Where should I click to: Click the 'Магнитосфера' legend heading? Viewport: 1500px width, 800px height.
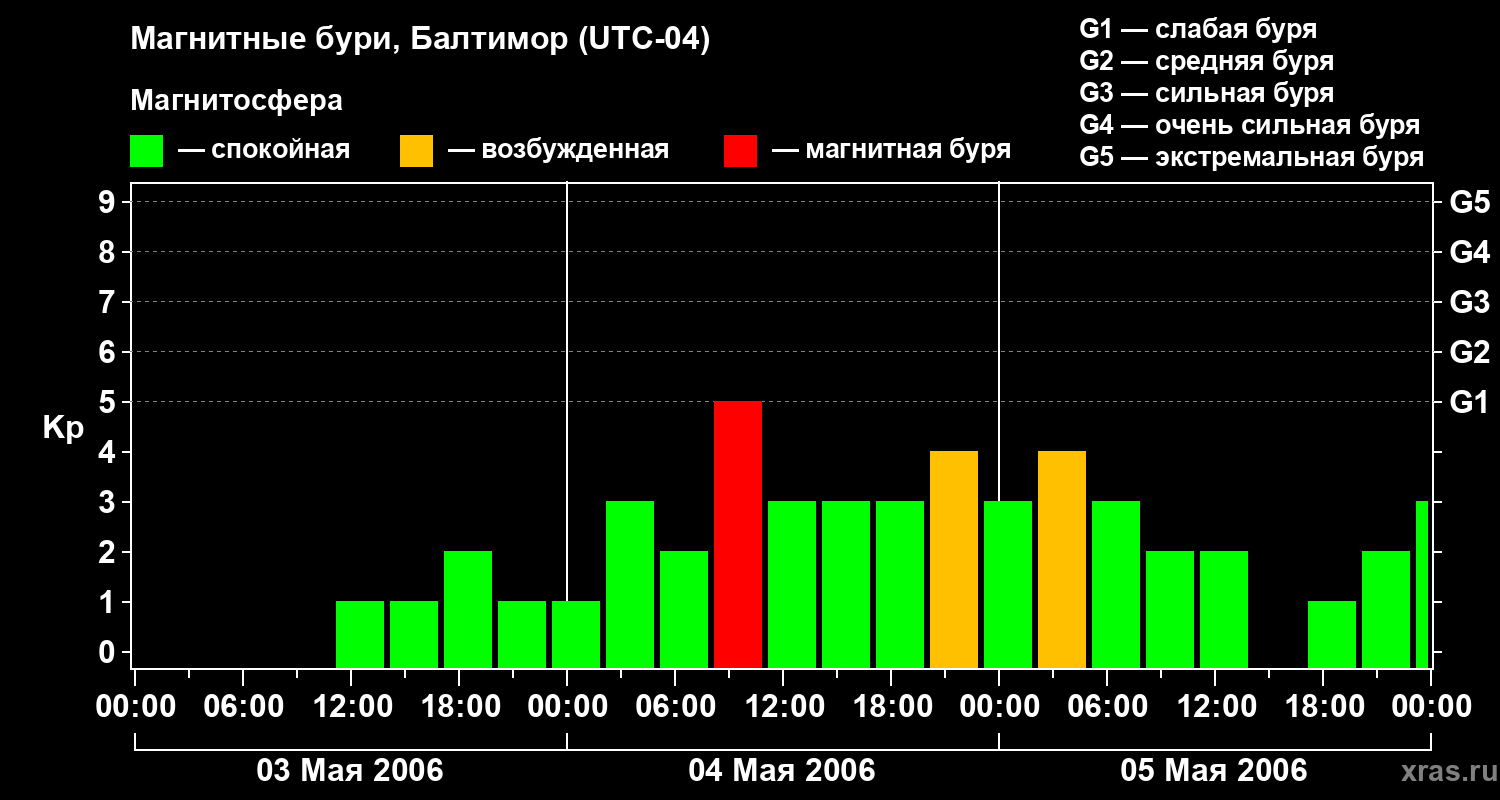236,101
